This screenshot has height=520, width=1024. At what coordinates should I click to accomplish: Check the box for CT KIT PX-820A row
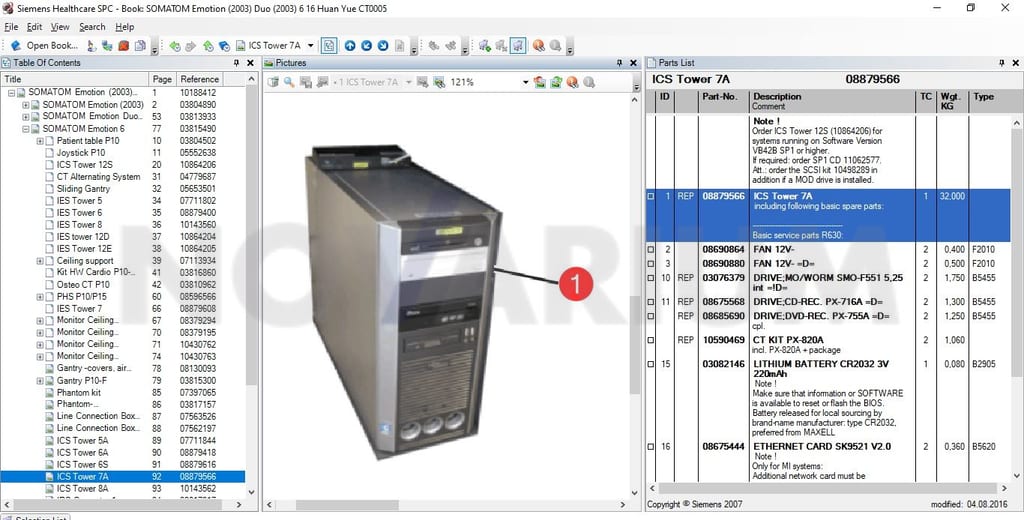tap(650, 340)
